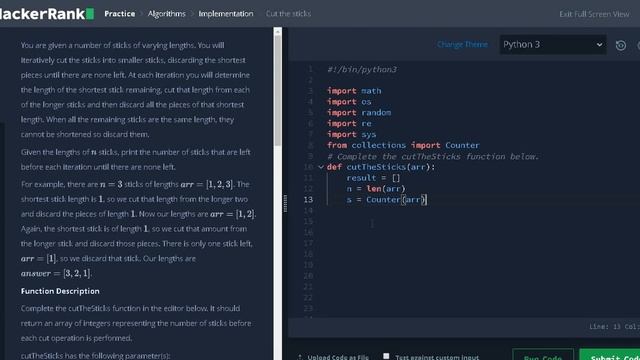Click the 'from collections import Counter' line

pyautogui.click(x=403, y=145)
